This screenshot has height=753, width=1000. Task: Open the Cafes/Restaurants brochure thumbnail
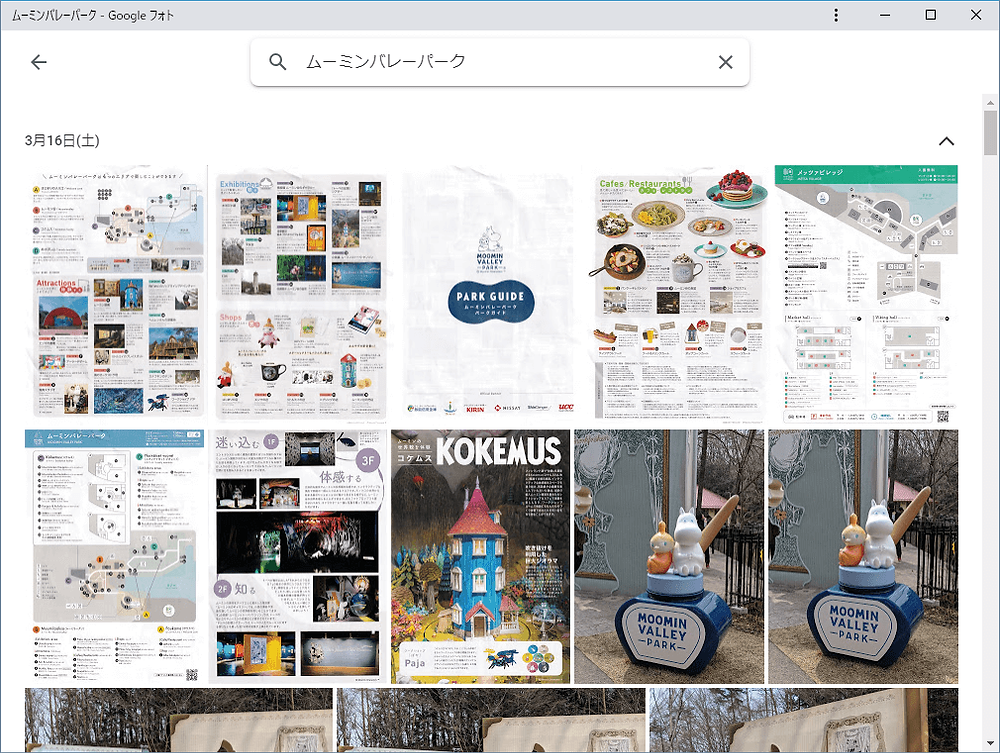tap(680, 295)
